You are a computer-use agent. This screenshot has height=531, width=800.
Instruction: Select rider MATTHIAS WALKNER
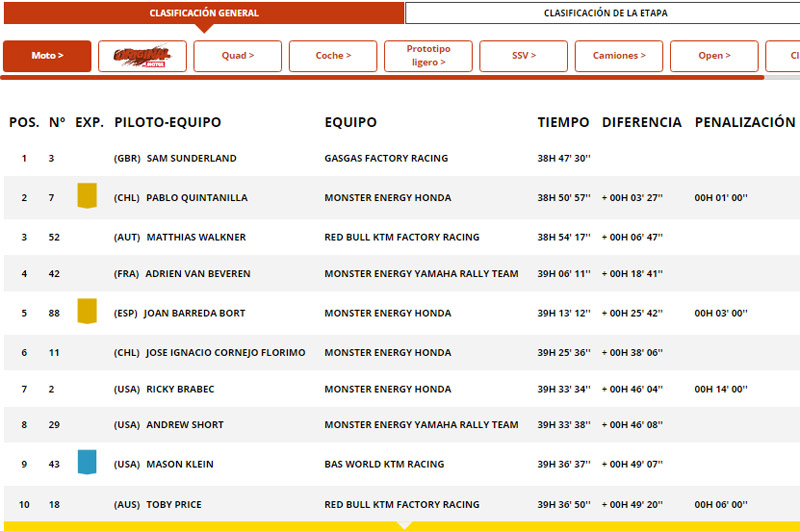tap(196, 237)
